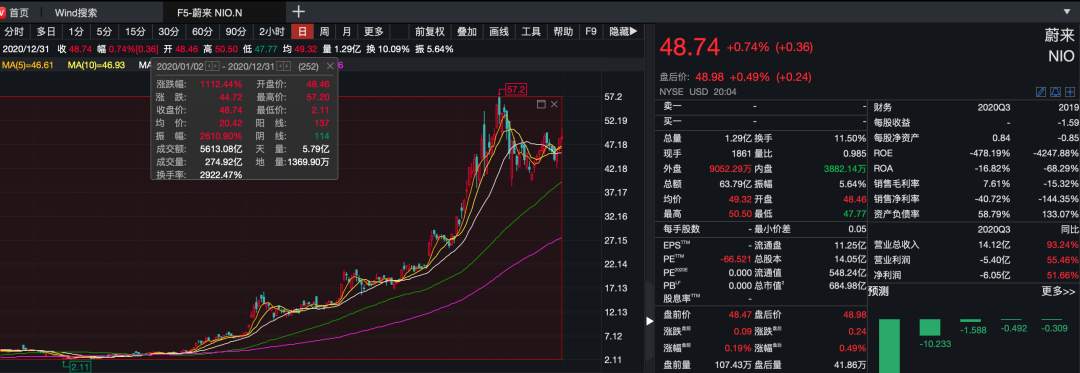Open the 画线 drawing menu
The height and width of the screenshot is (373, 1080).
[x=499, y=32]
